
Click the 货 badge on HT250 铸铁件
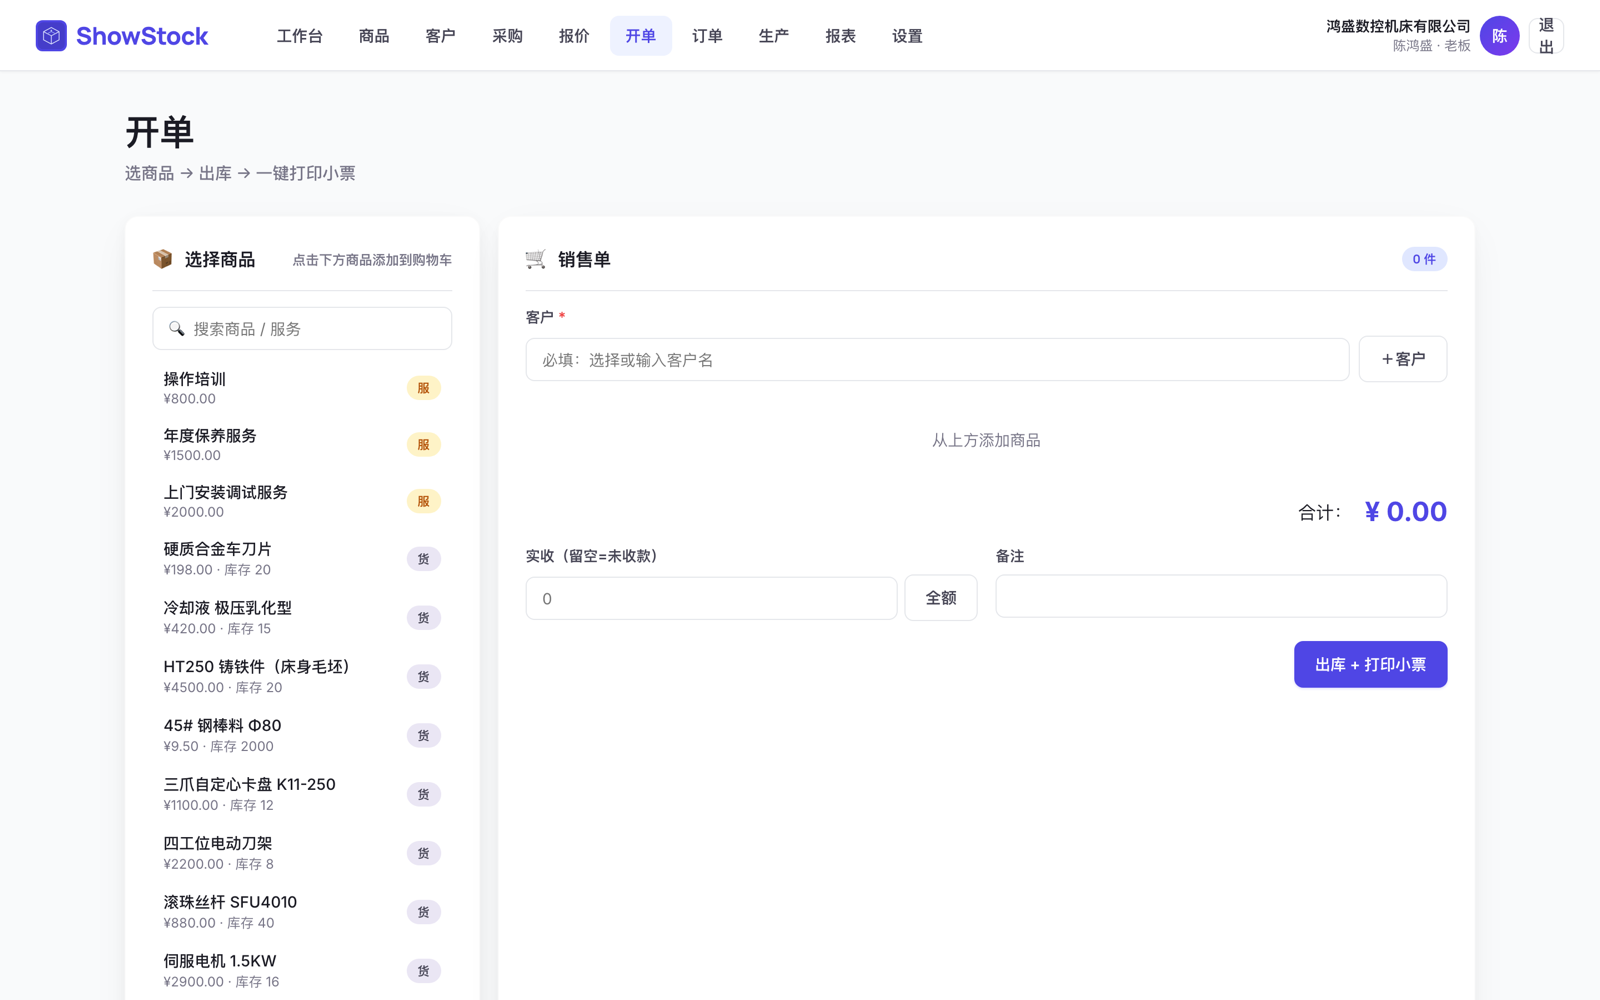[424, 677]
